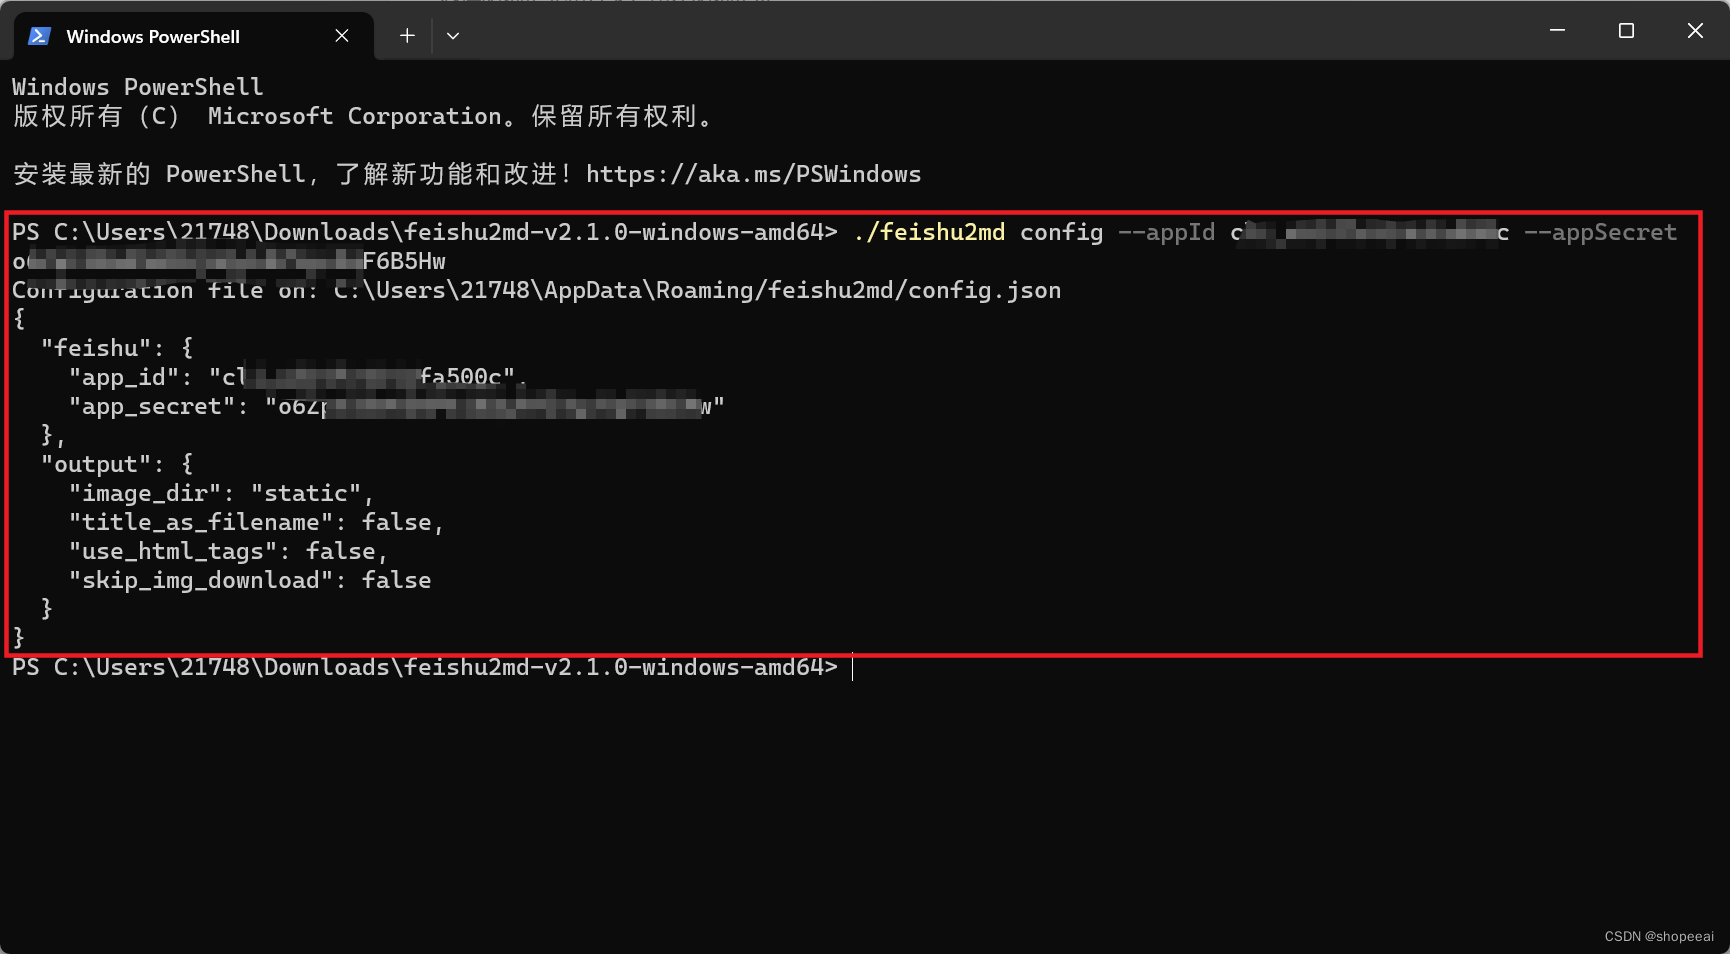Click the "title_as_filename": false line

[x=256, y=522]
